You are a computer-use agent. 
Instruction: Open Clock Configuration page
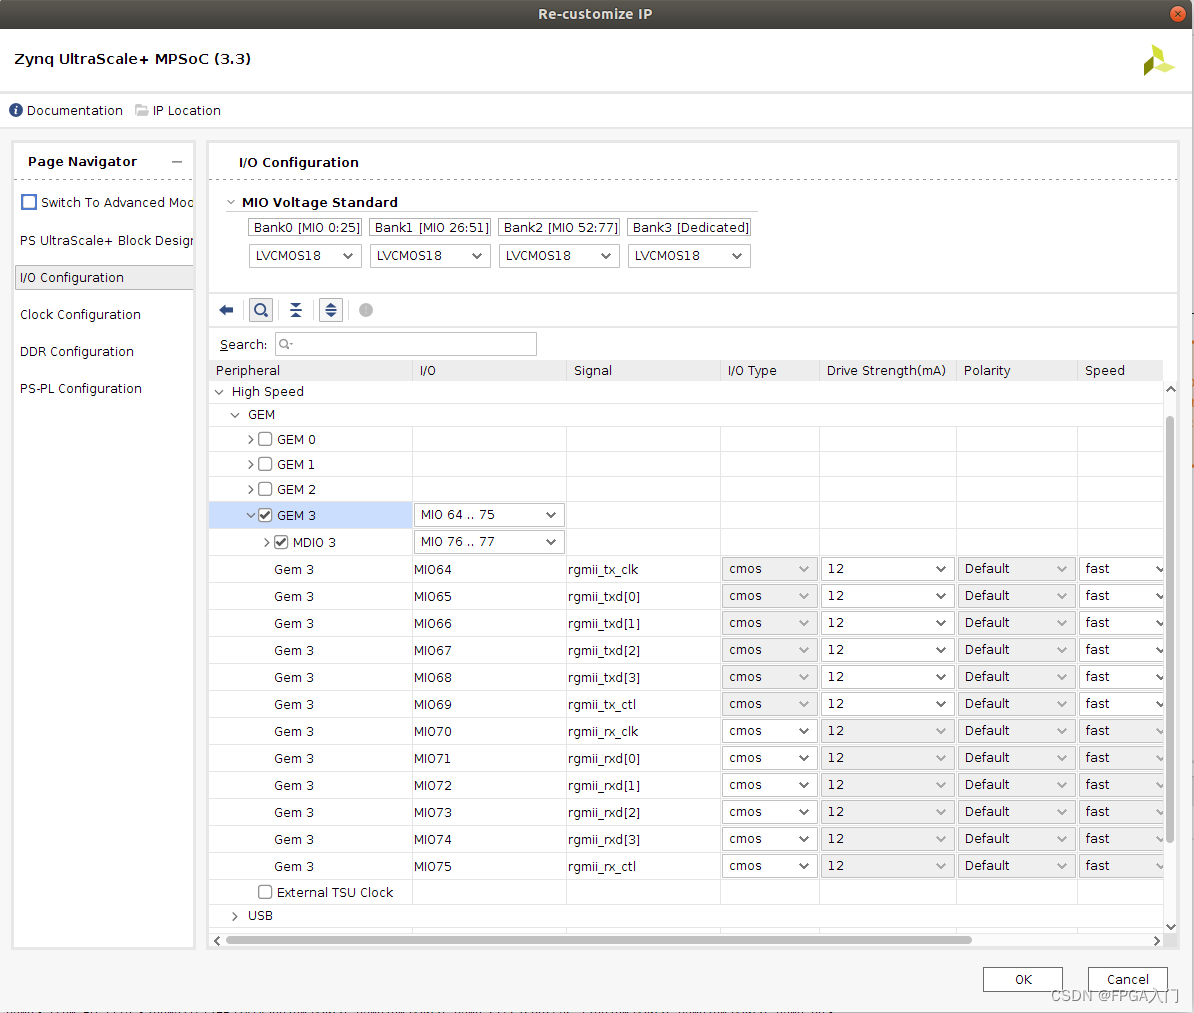(80, 315)
